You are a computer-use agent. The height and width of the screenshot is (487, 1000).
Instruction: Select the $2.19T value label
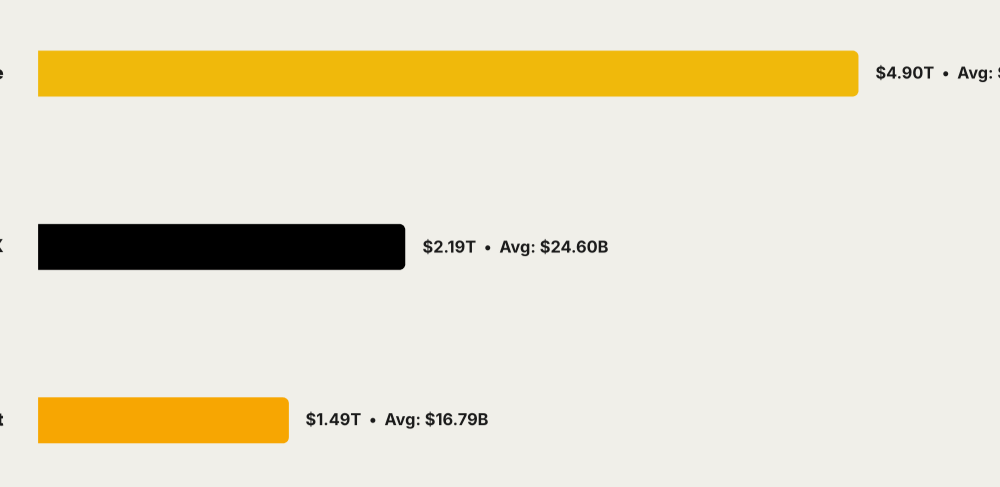449,247
